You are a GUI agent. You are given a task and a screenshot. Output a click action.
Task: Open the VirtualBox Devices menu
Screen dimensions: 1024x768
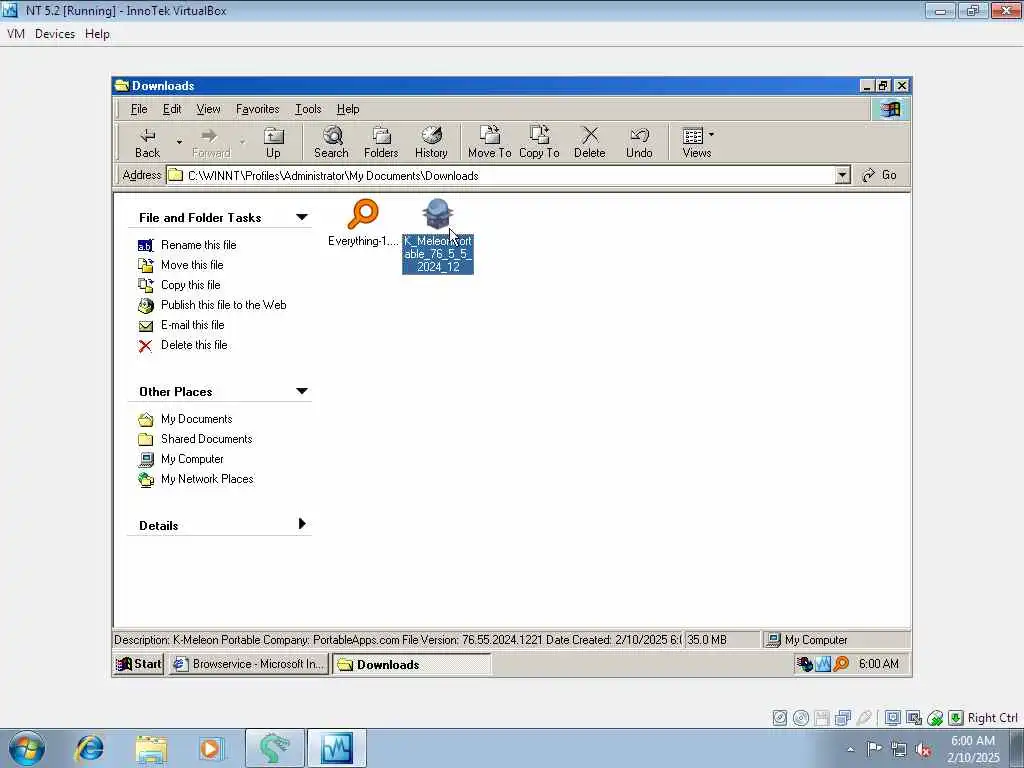(55, 34)
